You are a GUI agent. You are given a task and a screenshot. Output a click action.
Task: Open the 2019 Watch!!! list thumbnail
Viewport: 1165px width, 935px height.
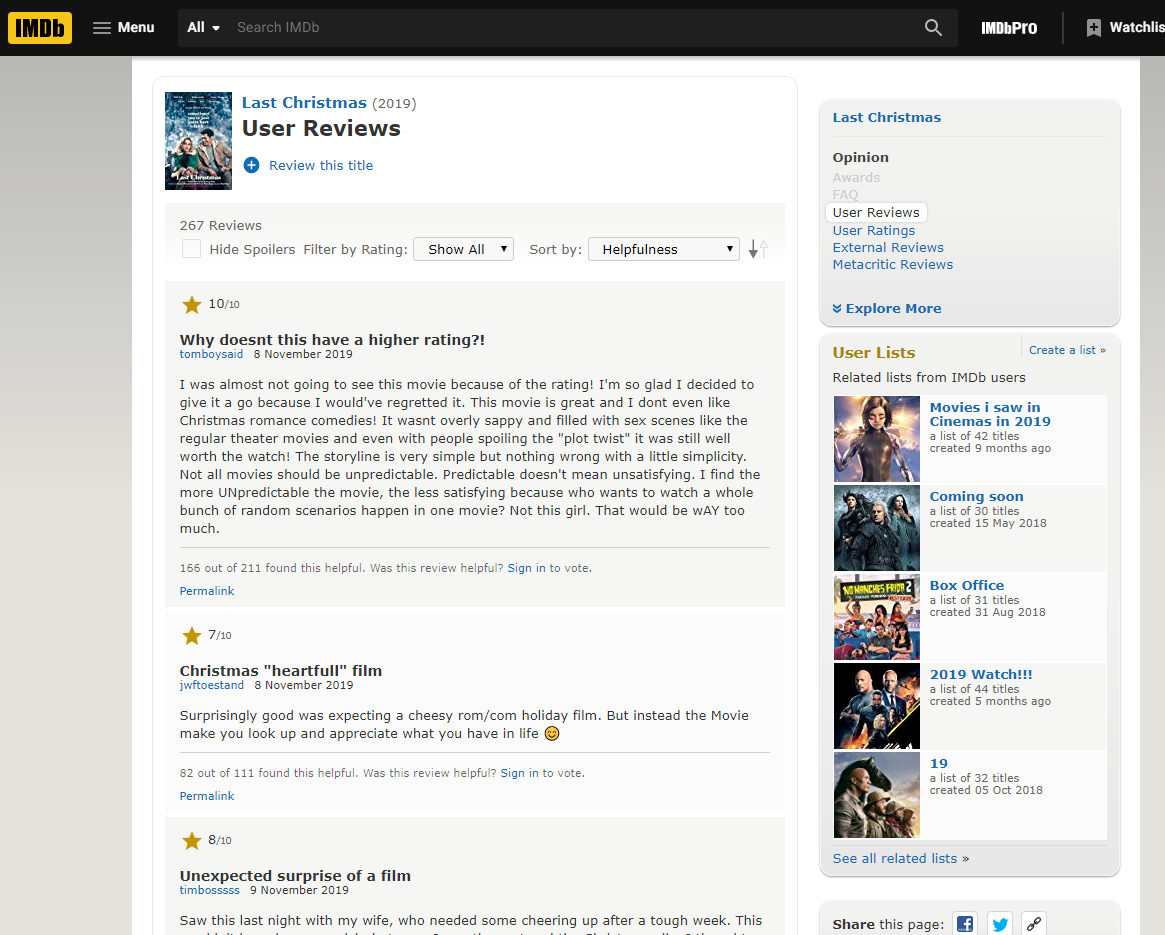pos(877,706)
